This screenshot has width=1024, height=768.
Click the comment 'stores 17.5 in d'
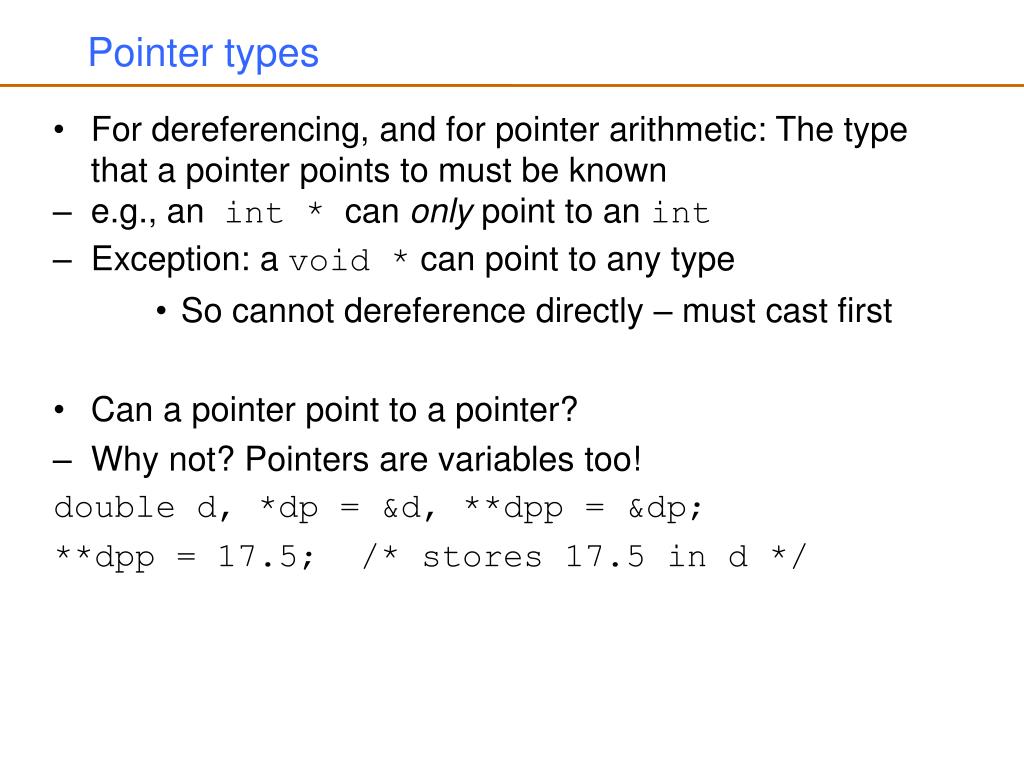(585, 558)
